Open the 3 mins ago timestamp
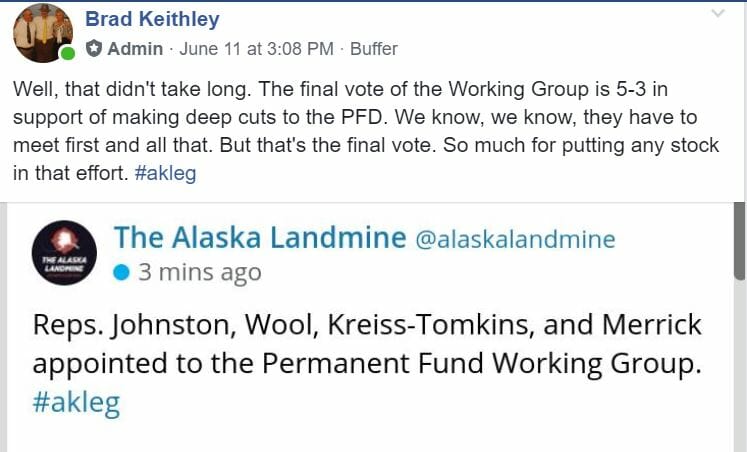Viewport: 747px width, 452px height. [x=200, y=272]
